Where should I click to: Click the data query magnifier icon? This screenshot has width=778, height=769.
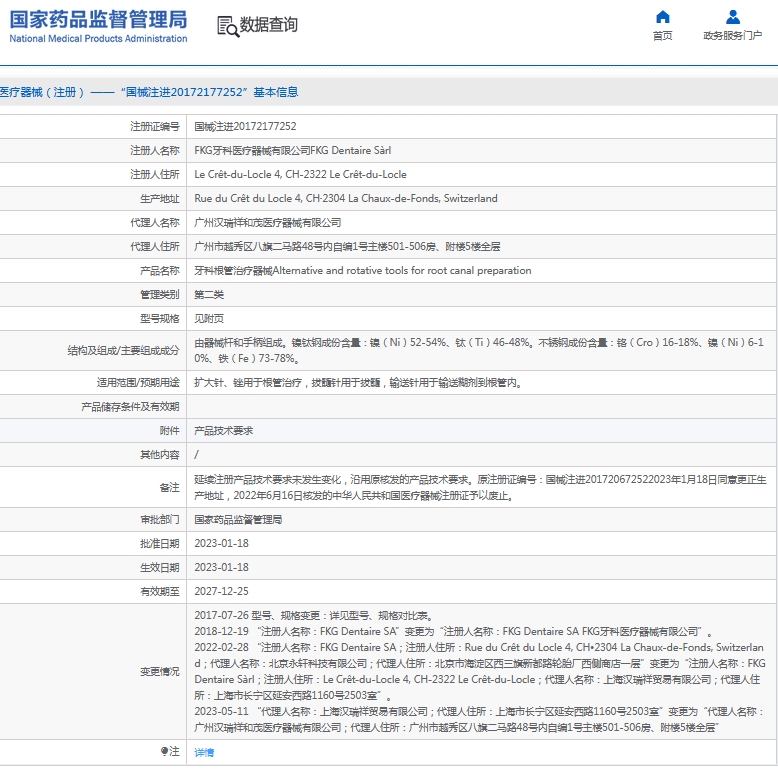tap(228, 27)
